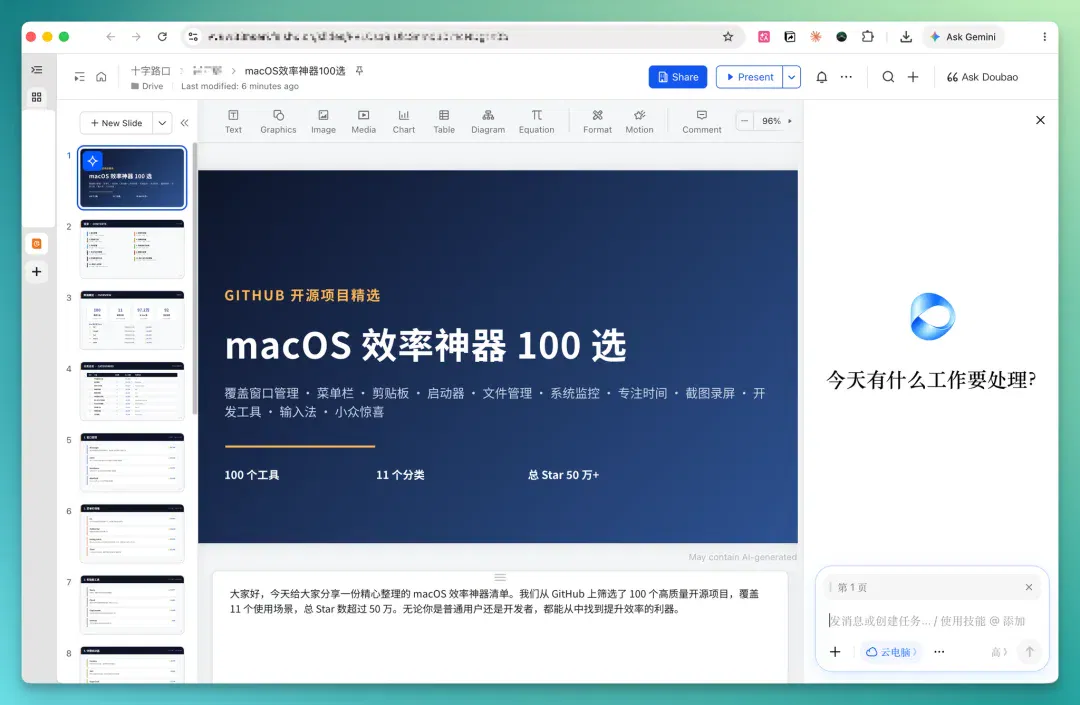Select slide 6 thumbnail
The height and width of the screenshot is (705, 1080).
(132, 533)
